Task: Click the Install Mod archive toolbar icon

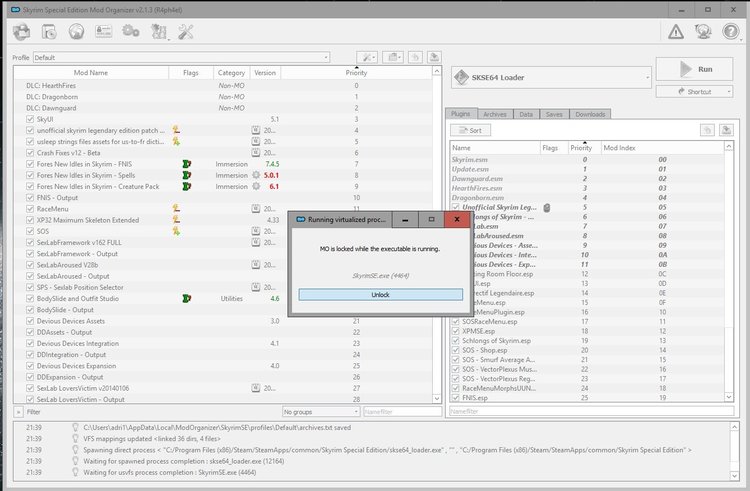Action: pos(22,32)
